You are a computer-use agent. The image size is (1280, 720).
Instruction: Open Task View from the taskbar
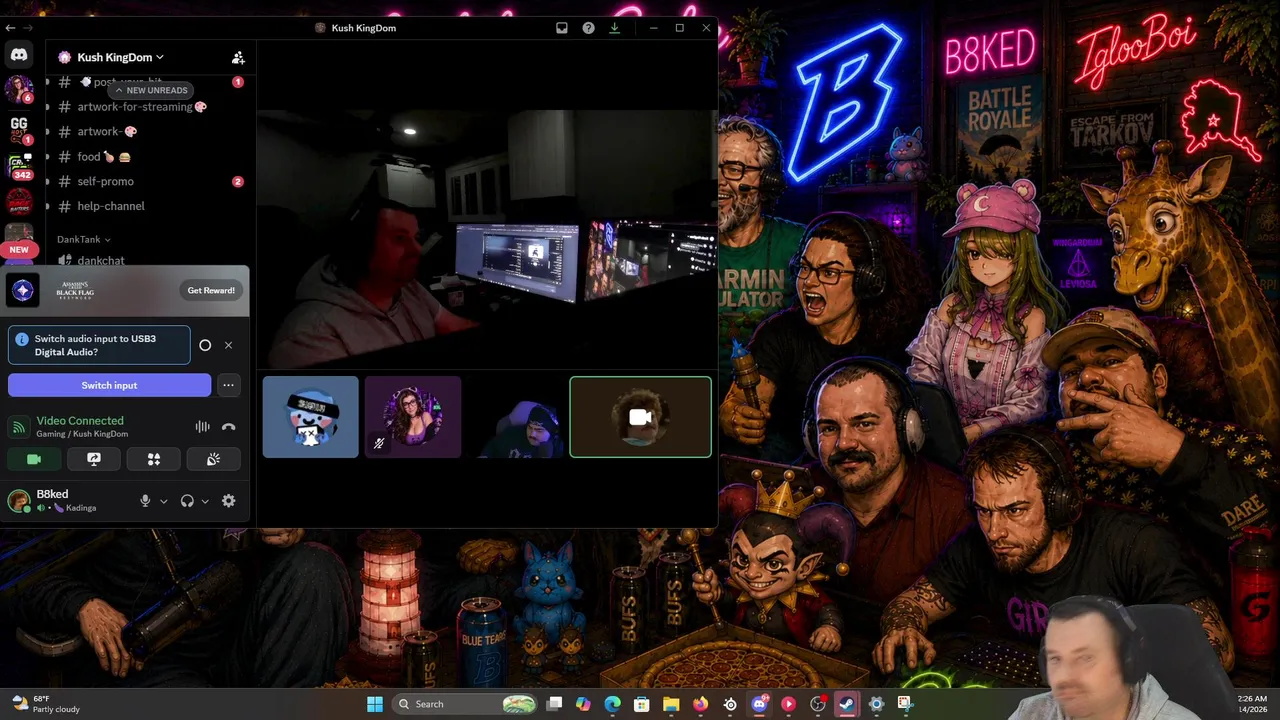click(x=555, y=704)
